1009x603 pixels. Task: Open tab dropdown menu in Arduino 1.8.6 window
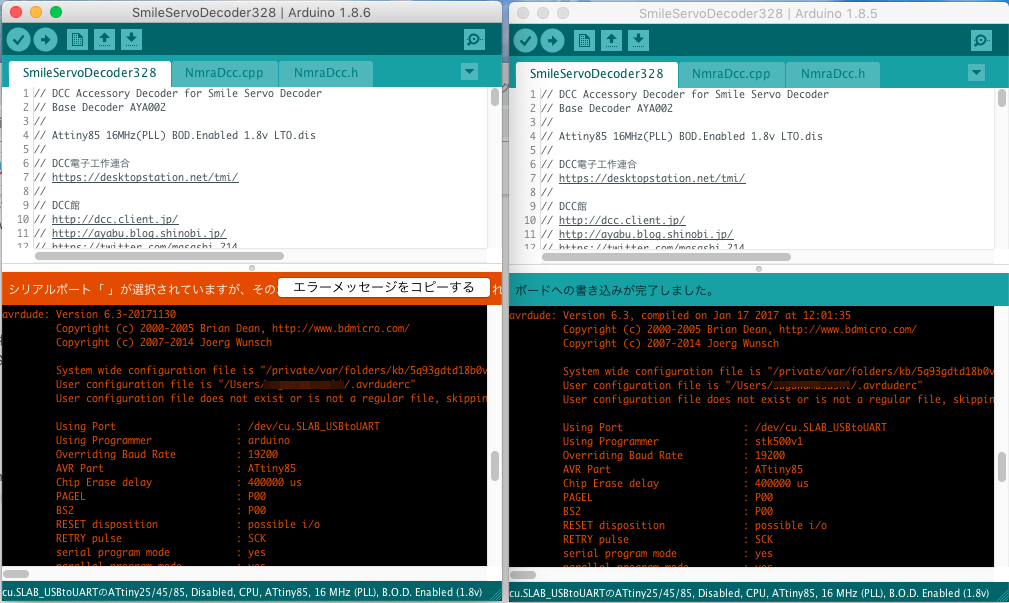(x=470, y=72)
